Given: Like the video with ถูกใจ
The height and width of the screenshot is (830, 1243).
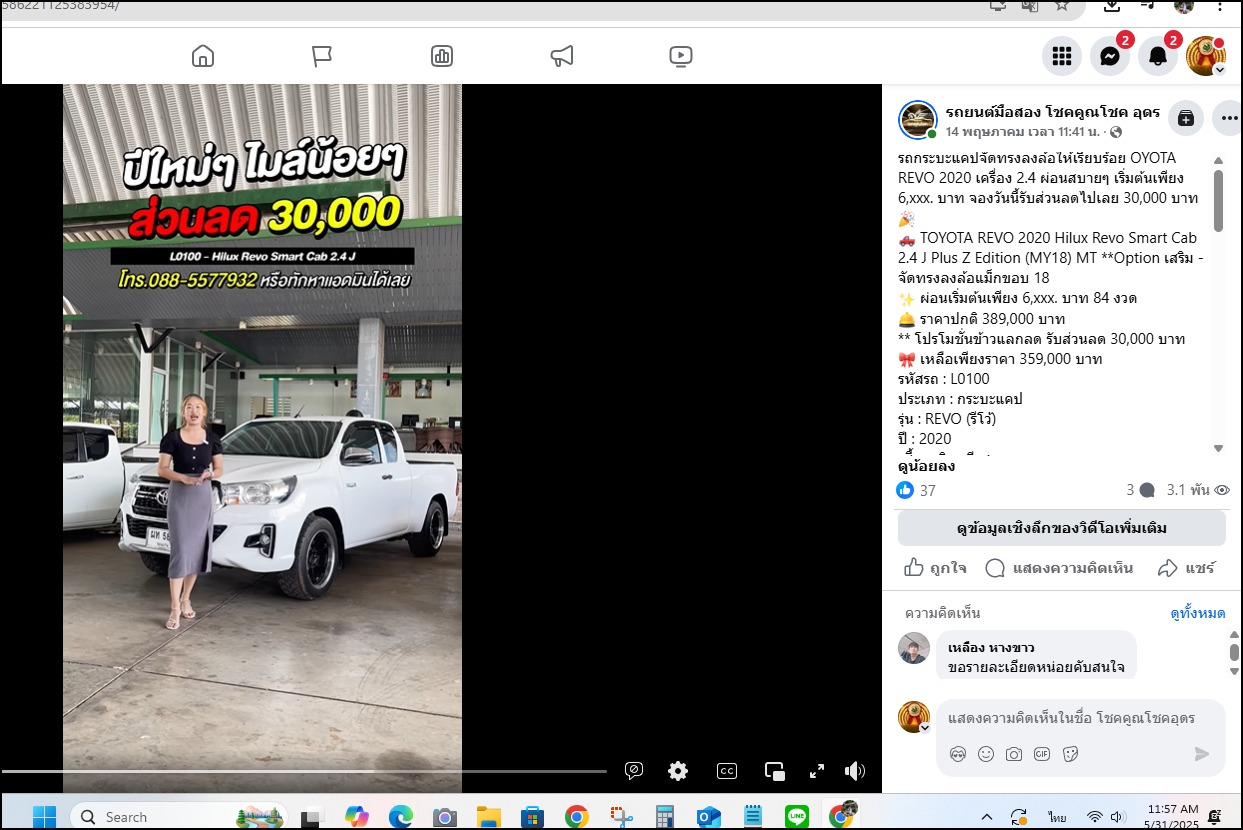Looking at the screenshot, I should tap(935, 568).
